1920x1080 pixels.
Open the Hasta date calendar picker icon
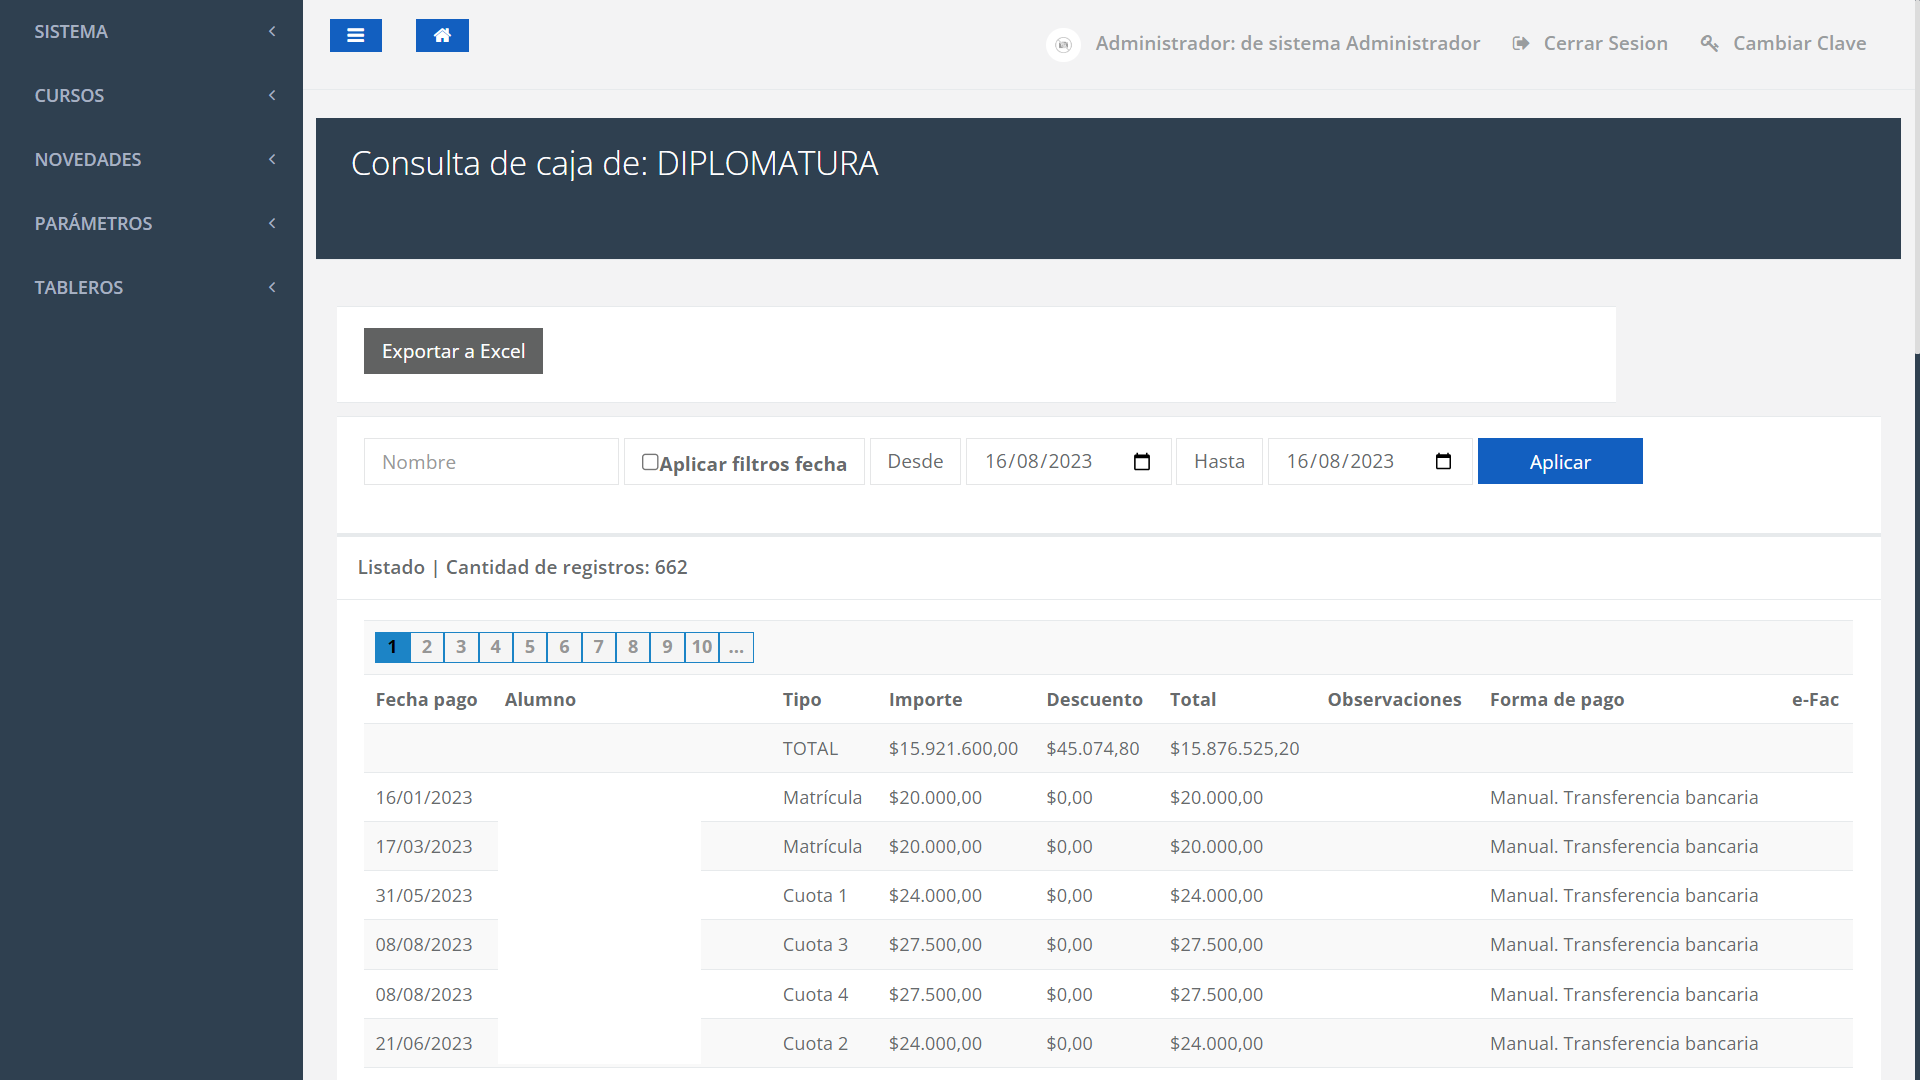point(1443,462)
